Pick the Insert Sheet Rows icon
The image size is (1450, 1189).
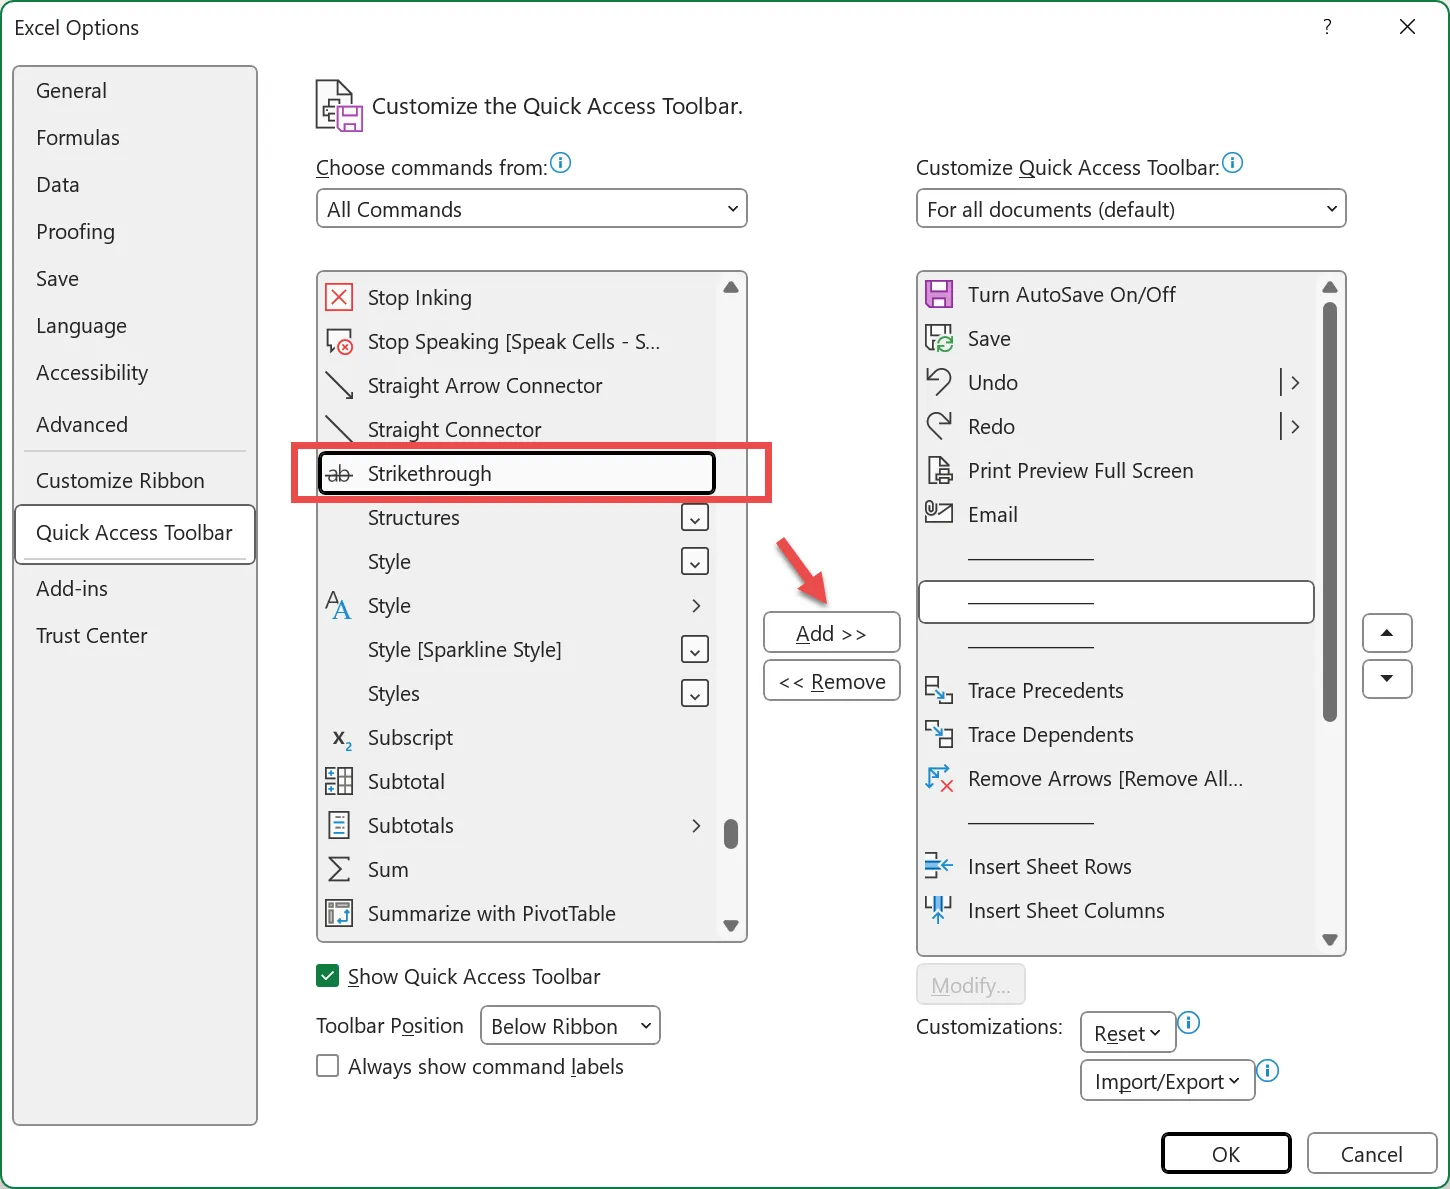click(x=939, y=867)
